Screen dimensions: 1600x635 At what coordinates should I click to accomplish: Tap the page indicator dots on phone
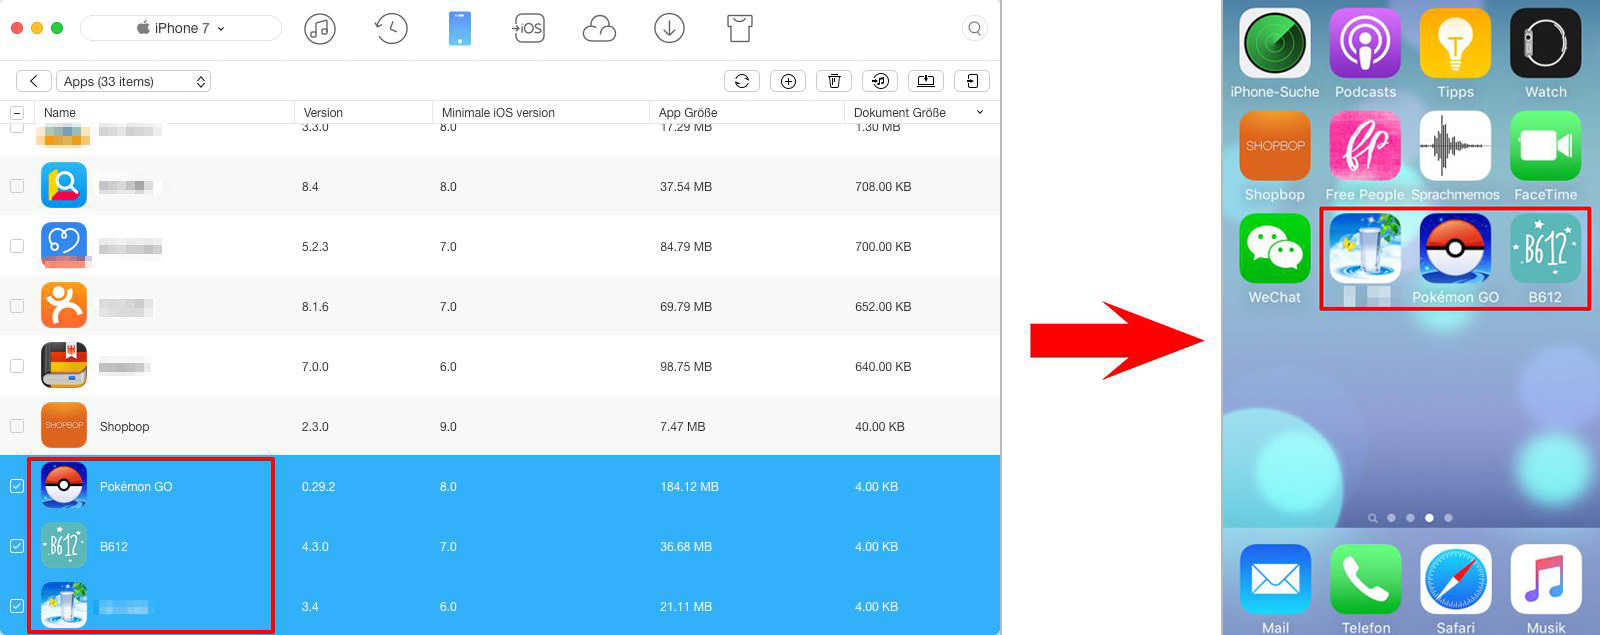(1410, 518)
